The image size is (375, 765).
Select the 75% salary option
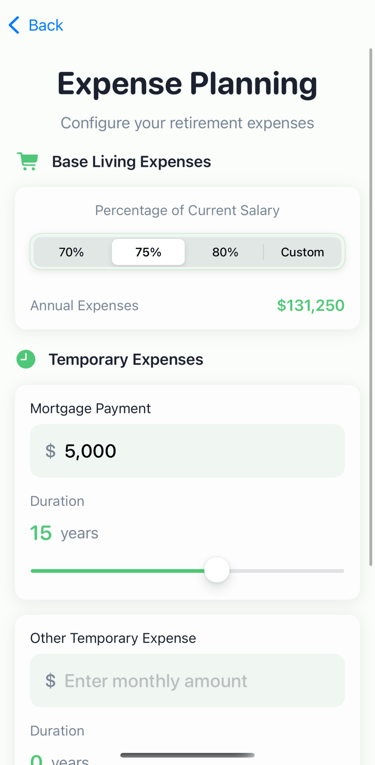[x=148, y=252]
